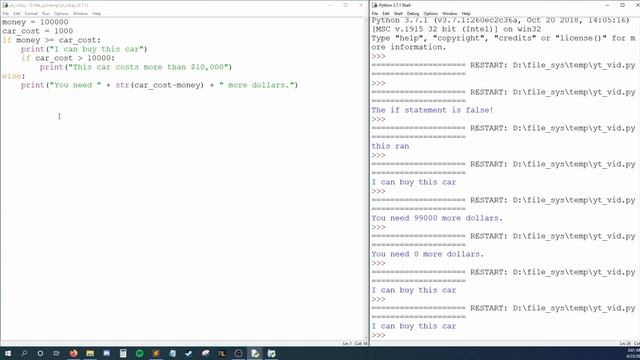Place cursor on 'money = 100000' line
The image size is (640, 360).
(x=36, y=22)
